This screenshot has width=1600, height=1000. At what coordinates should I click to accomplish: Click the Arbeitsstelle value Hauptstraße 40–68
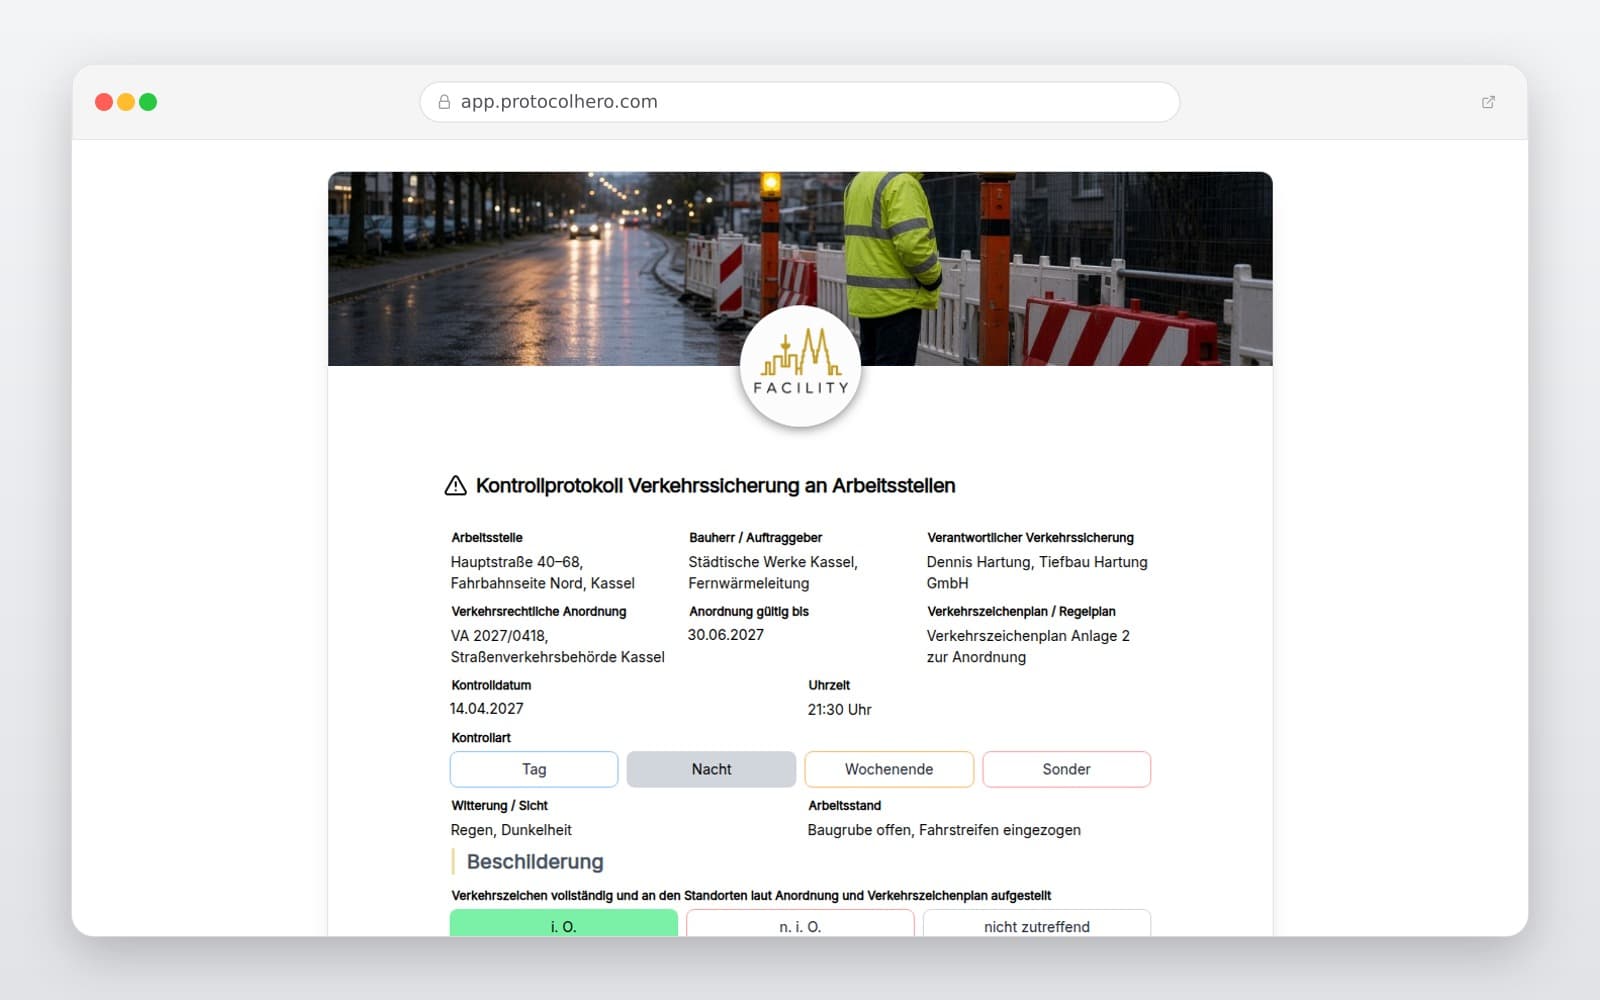(542, 572)
